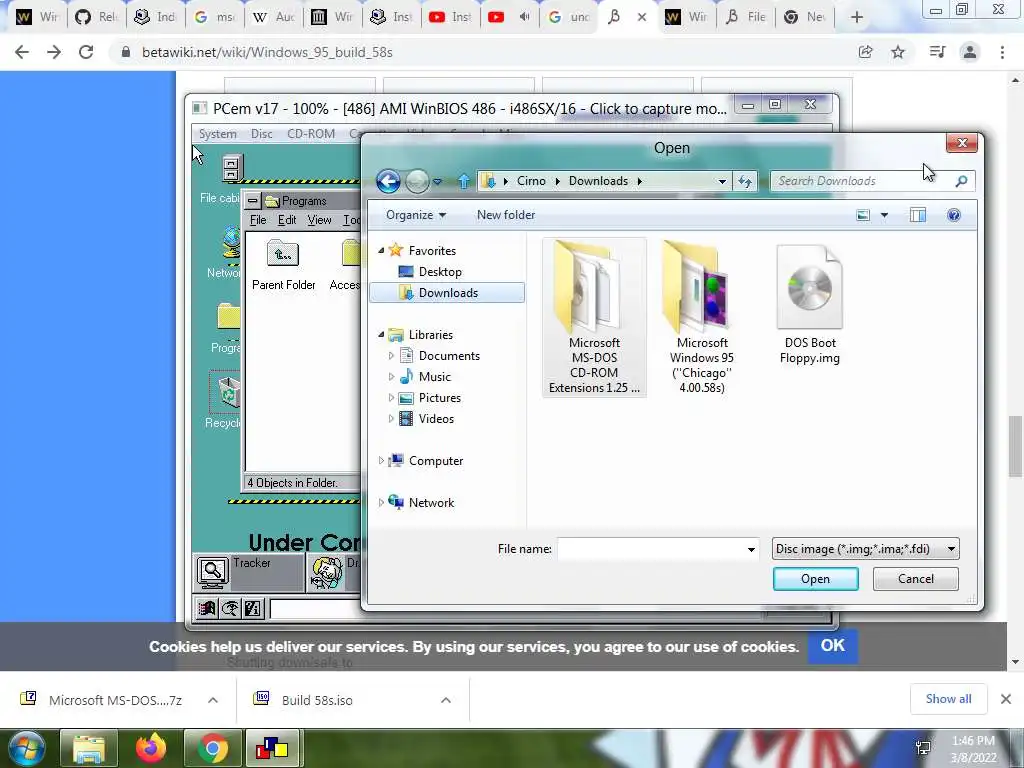Accept cookies with the OK button
This screenshot has width=1024, height=768.
[833, 646]
